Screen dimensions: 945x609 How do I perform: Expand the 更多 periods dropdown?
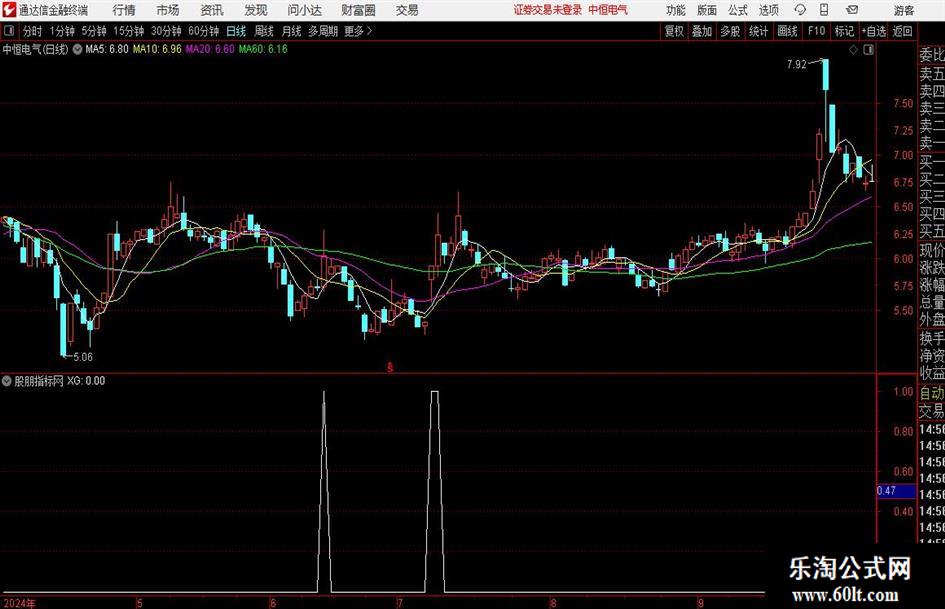pos(358,31)
